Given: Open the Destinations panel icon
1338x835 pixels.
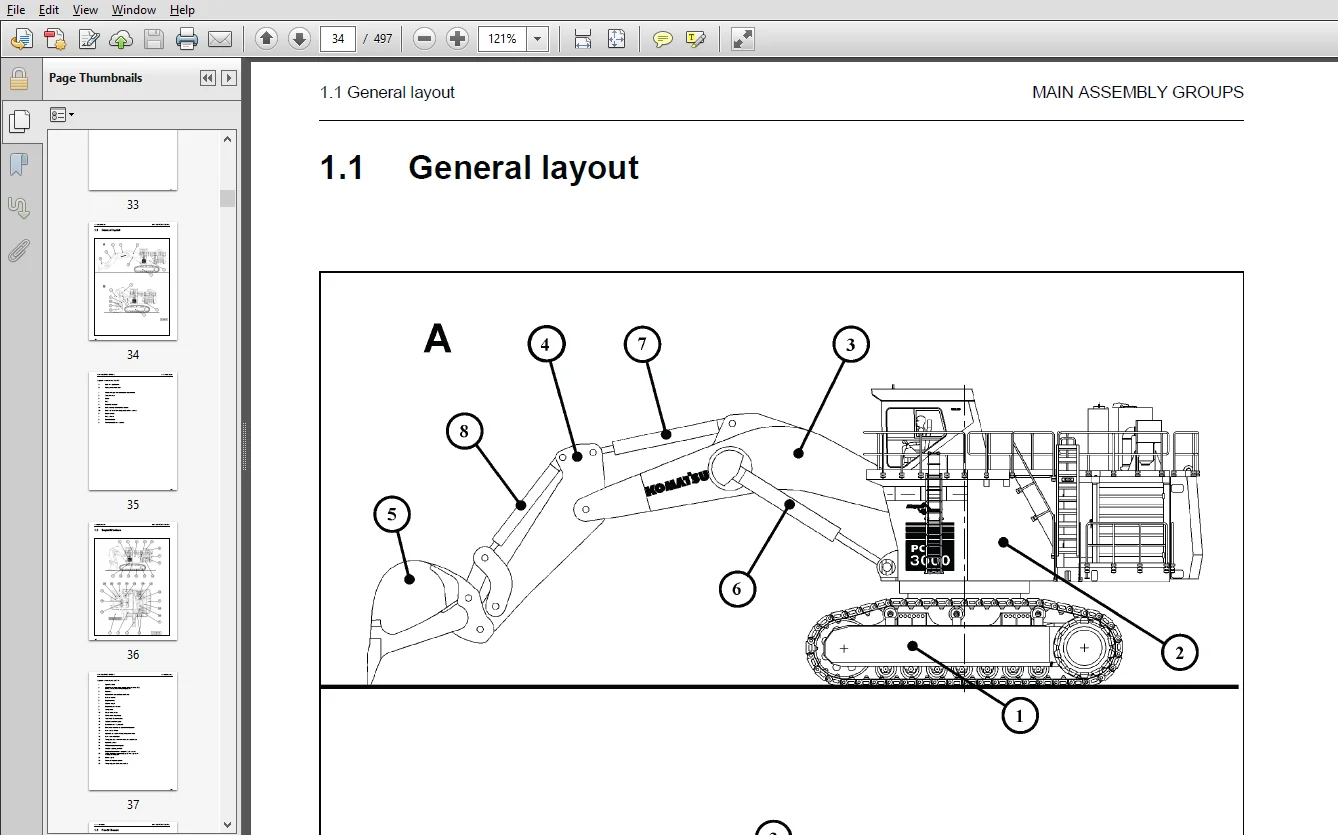Looking at the screenshot, I should (x=18, y=207).
